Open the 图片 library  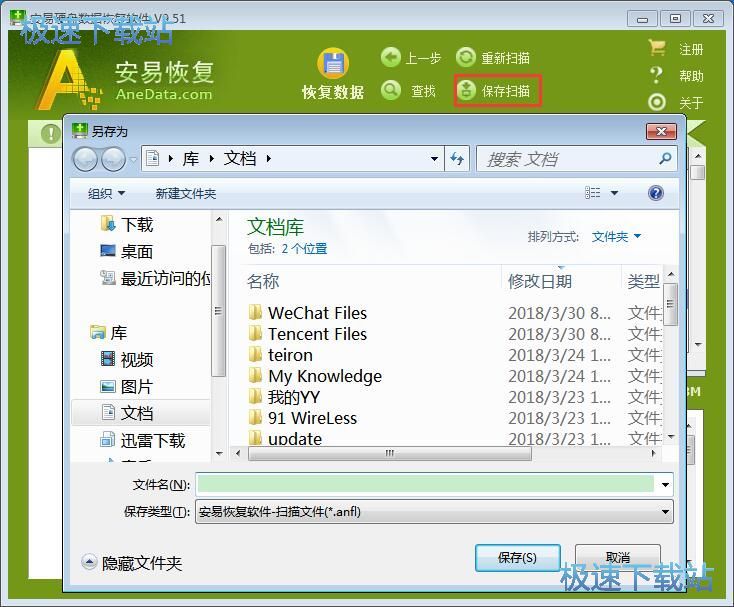pyautogui.click(x=127, y=387)
